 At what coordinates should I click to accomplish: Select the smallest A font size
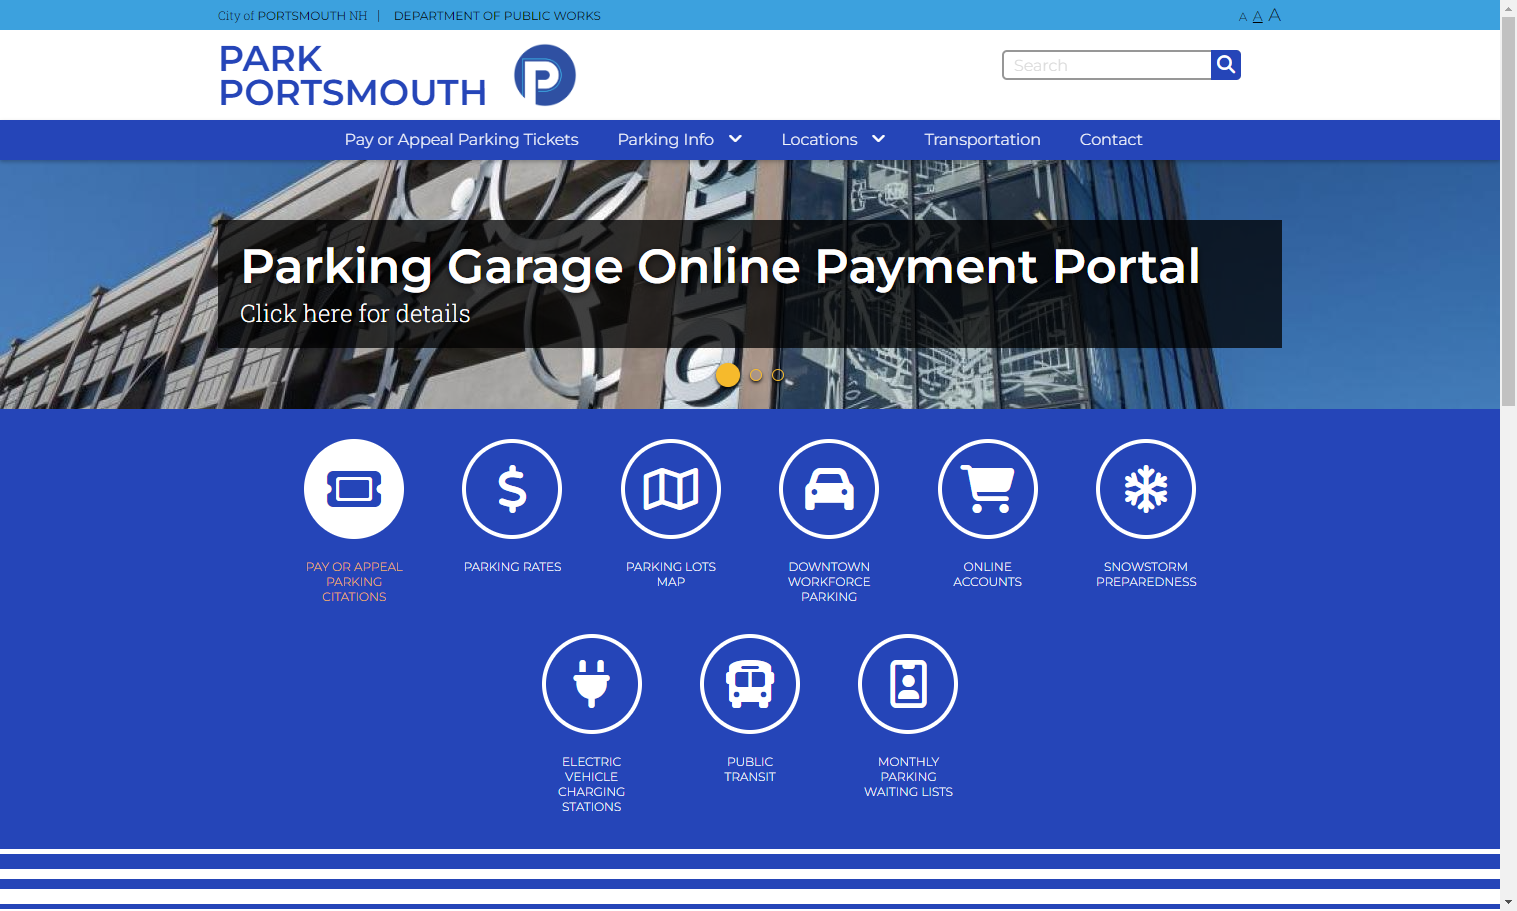click(x=1243, y=17)
